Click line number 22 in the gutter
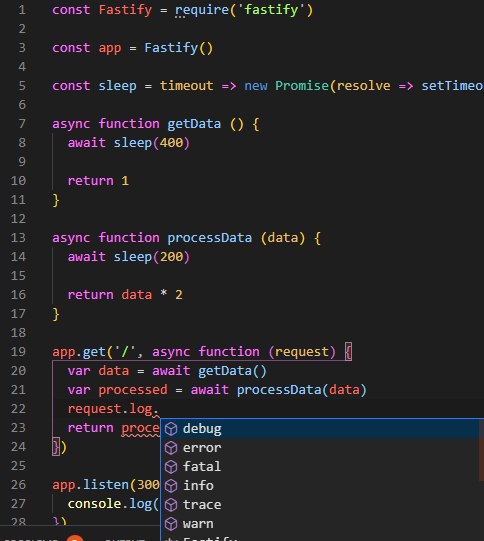484x541 pixels. pos(18,409)
